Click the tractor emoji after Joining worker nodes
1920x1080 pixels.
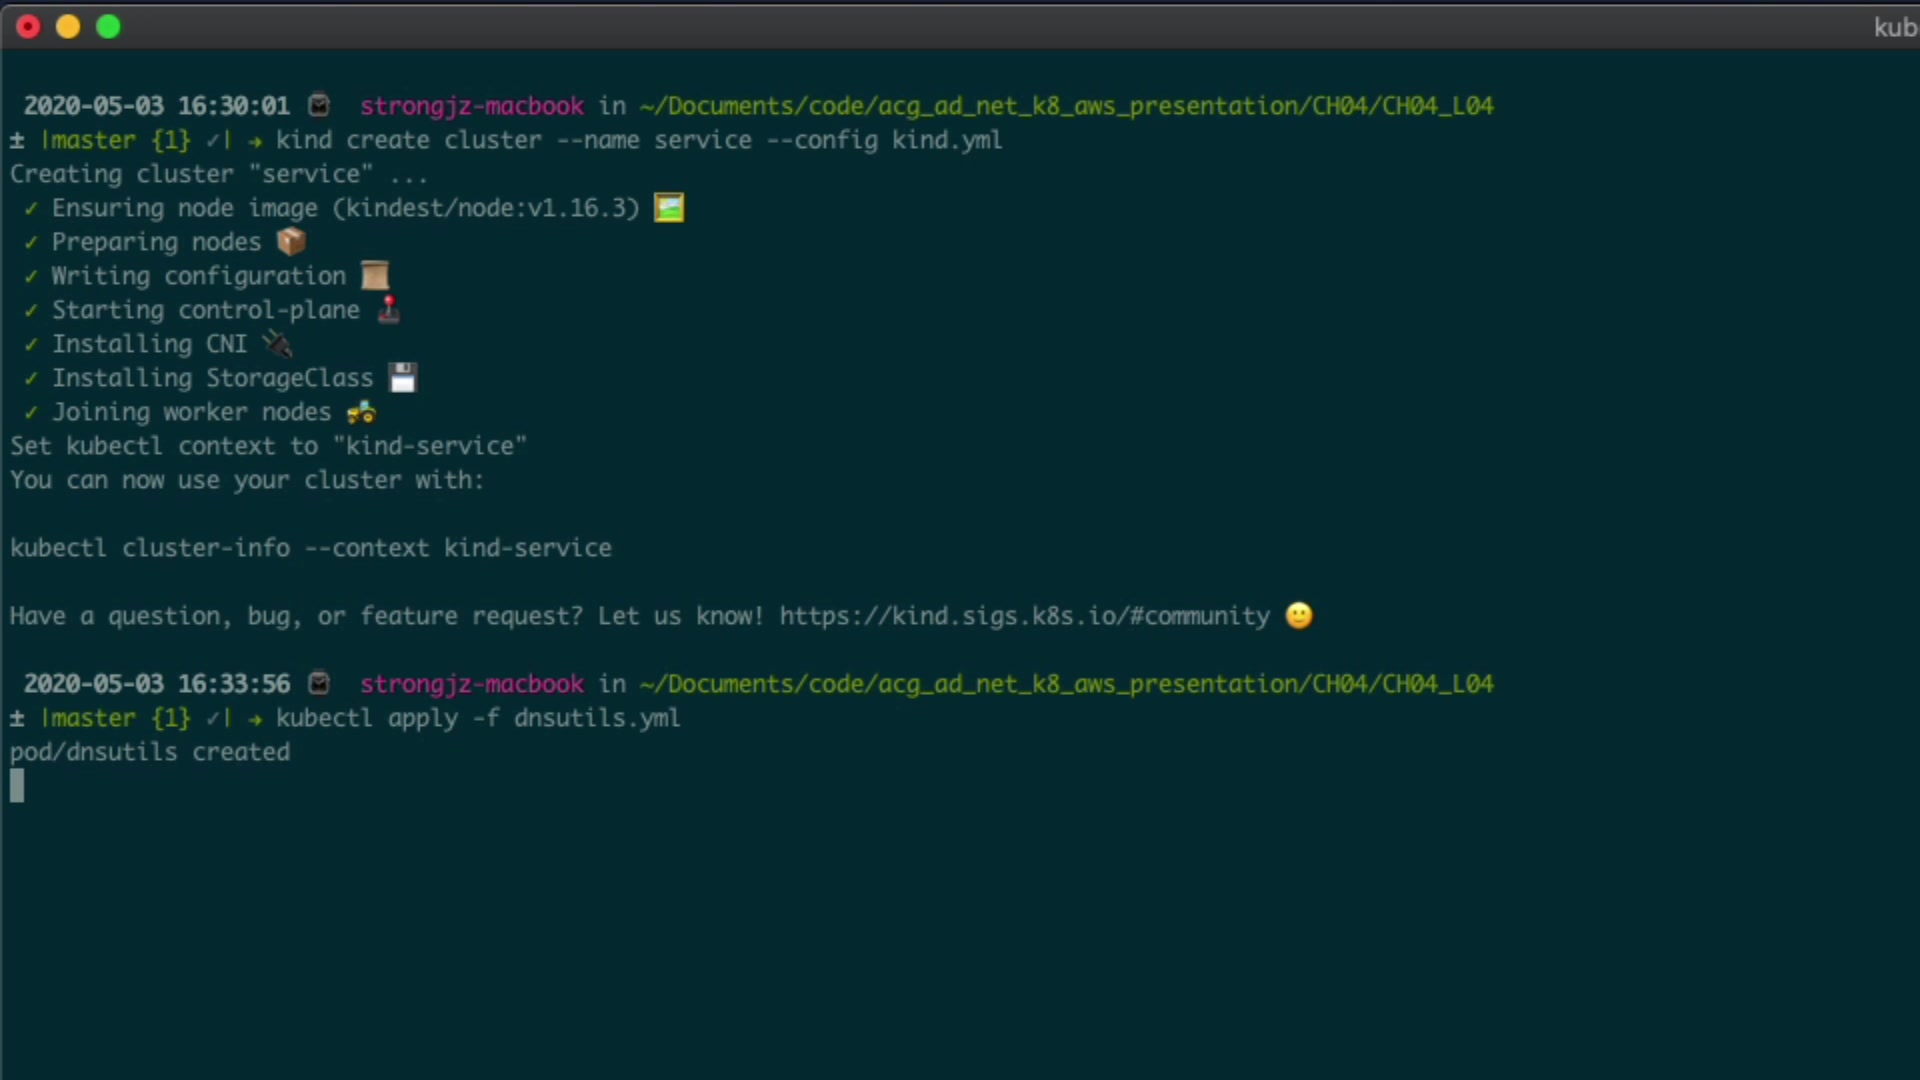click(361, 412)
